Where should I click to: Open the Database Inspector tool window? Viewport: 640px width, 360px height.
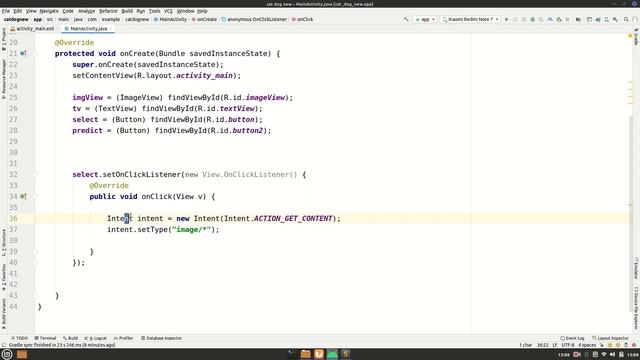tap(162, 338)
